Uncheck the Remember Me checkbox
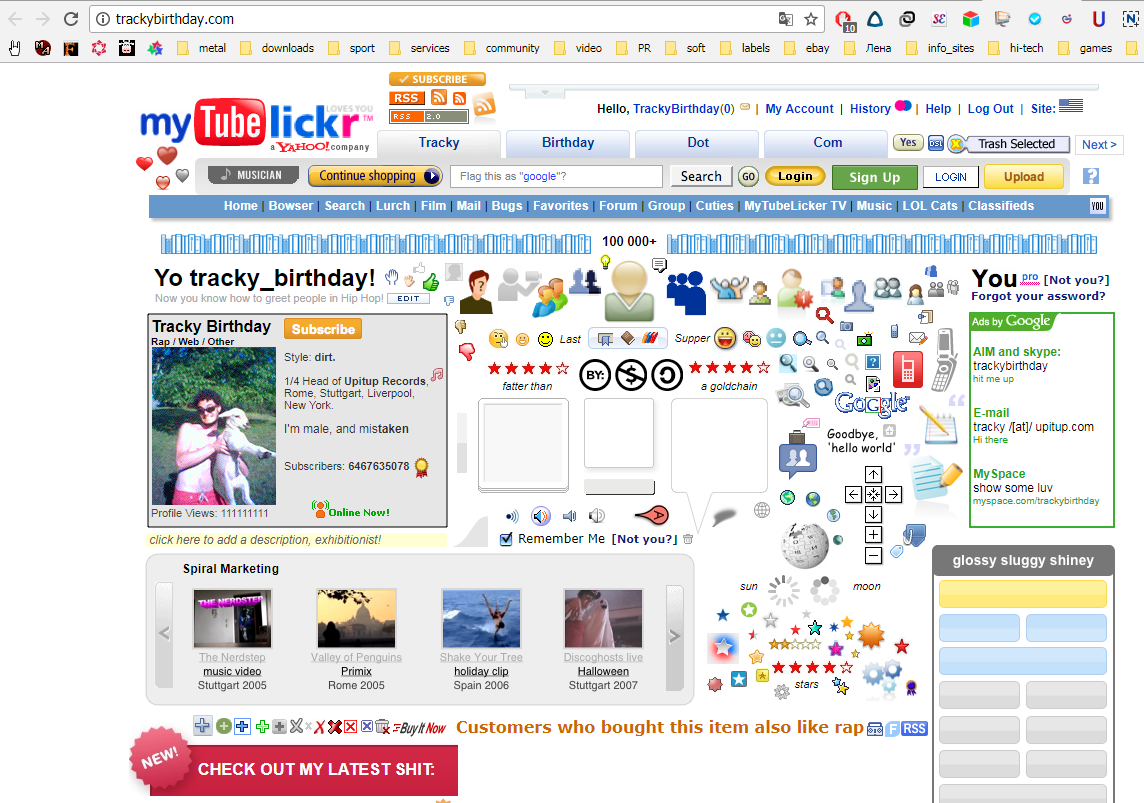 pos(506,539)
